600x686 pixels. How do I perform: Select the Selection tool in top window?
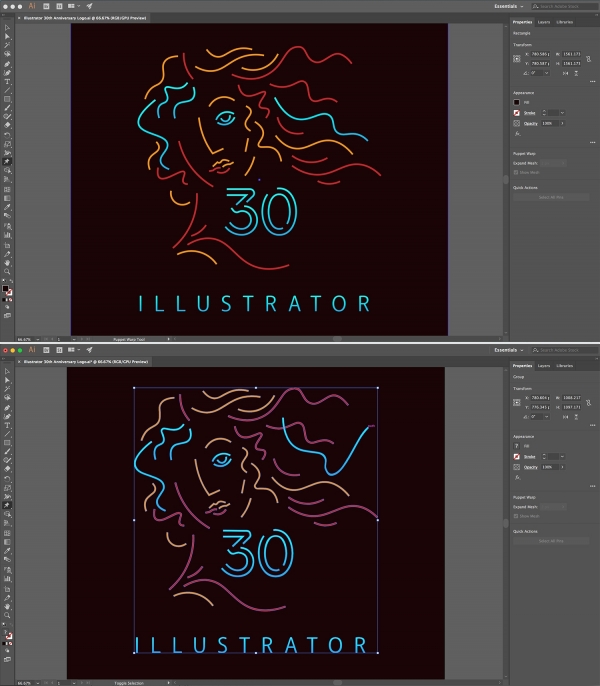point(7,28)
